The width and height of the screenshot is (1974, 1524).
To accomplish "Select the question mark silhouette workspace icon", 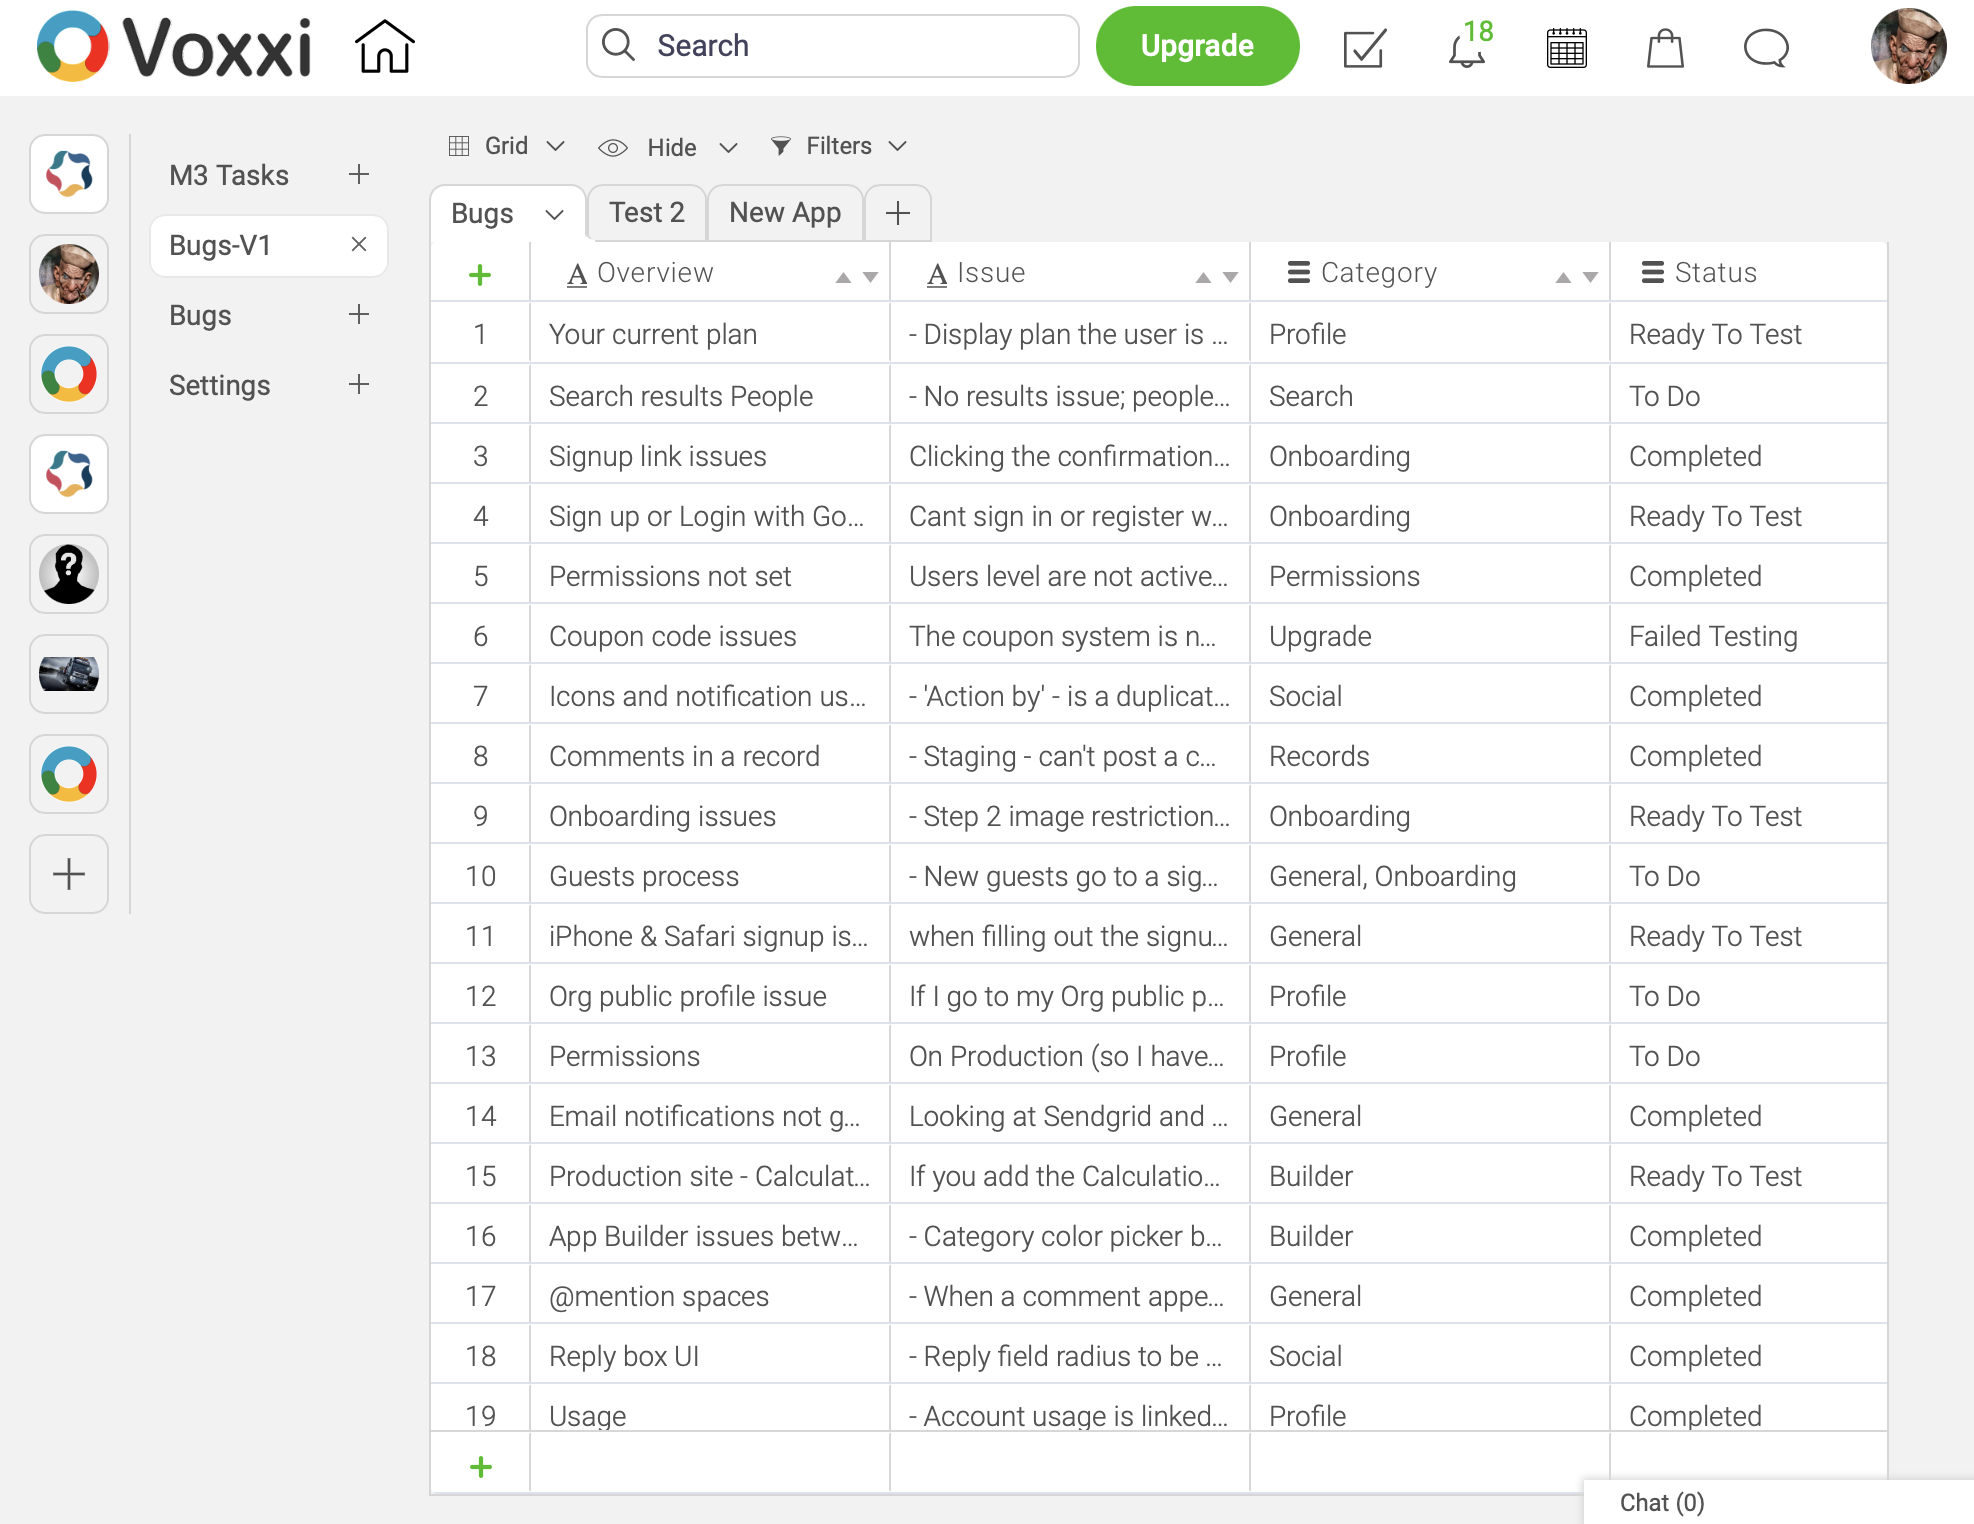I will [69, 574].
